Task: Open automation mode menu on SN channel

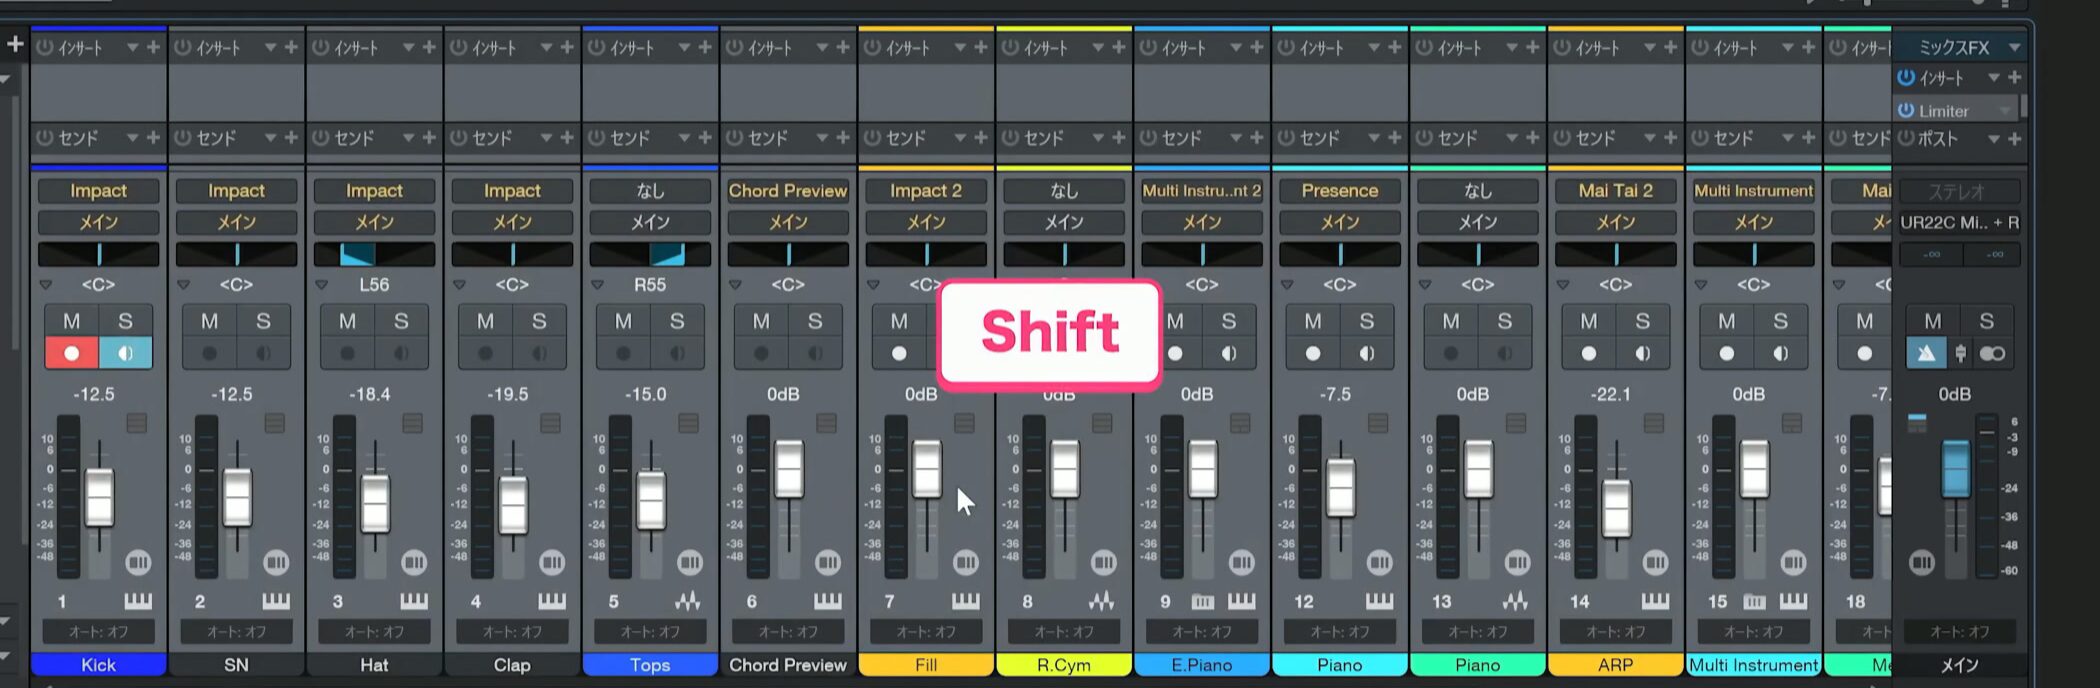Action: (236, 632)
